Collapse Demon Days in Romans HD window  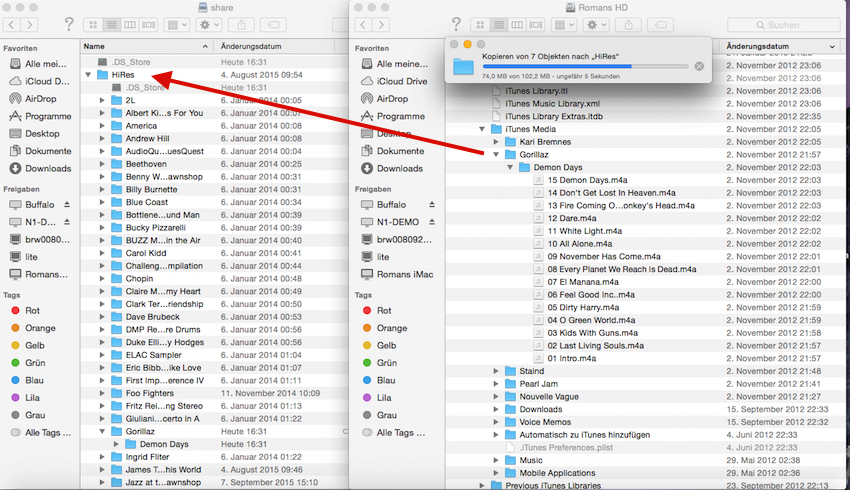pos(510,167)
